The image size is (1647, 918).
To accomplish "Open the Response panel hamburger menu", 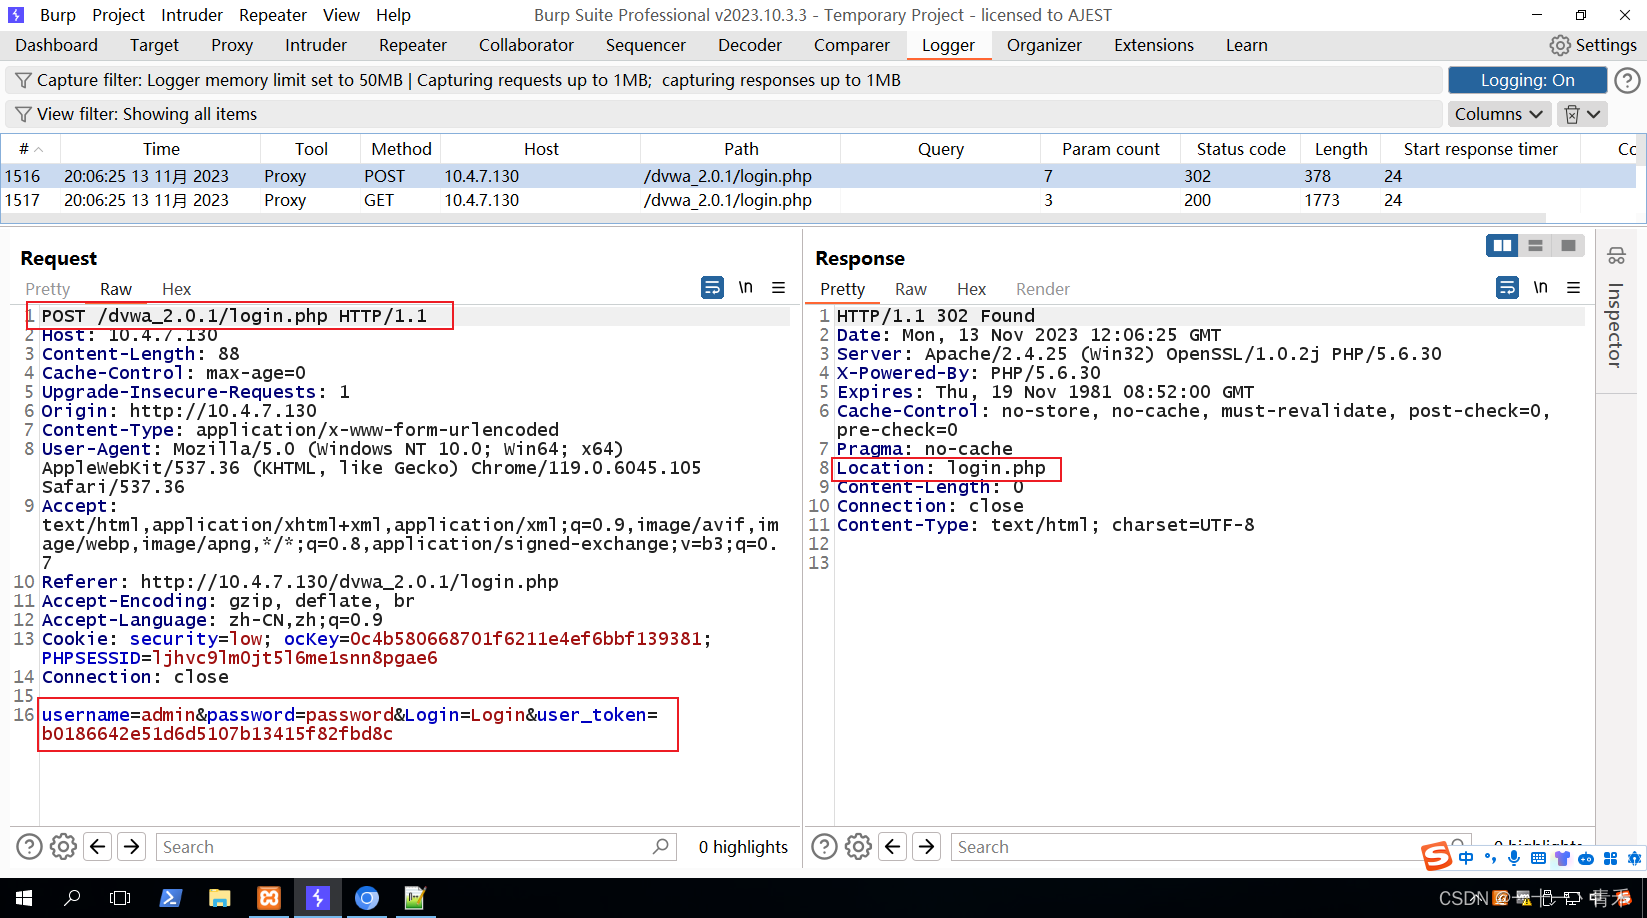I will coord(1573,288).
